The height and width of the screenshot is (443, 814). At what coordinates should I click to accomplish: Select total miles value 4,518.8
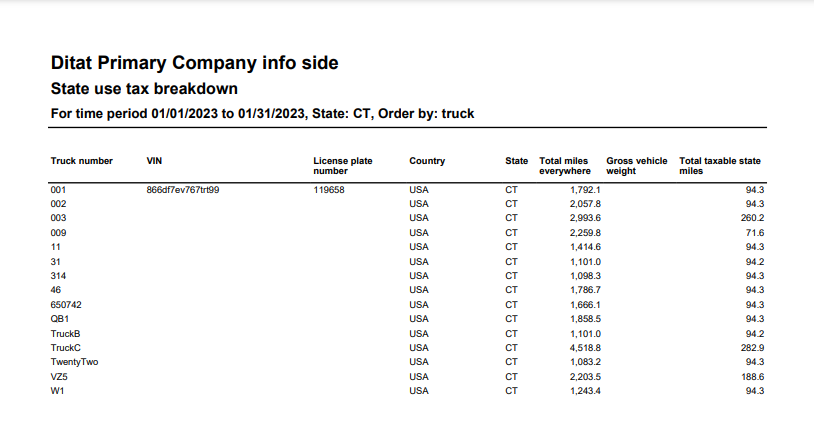tap(584, 348)
